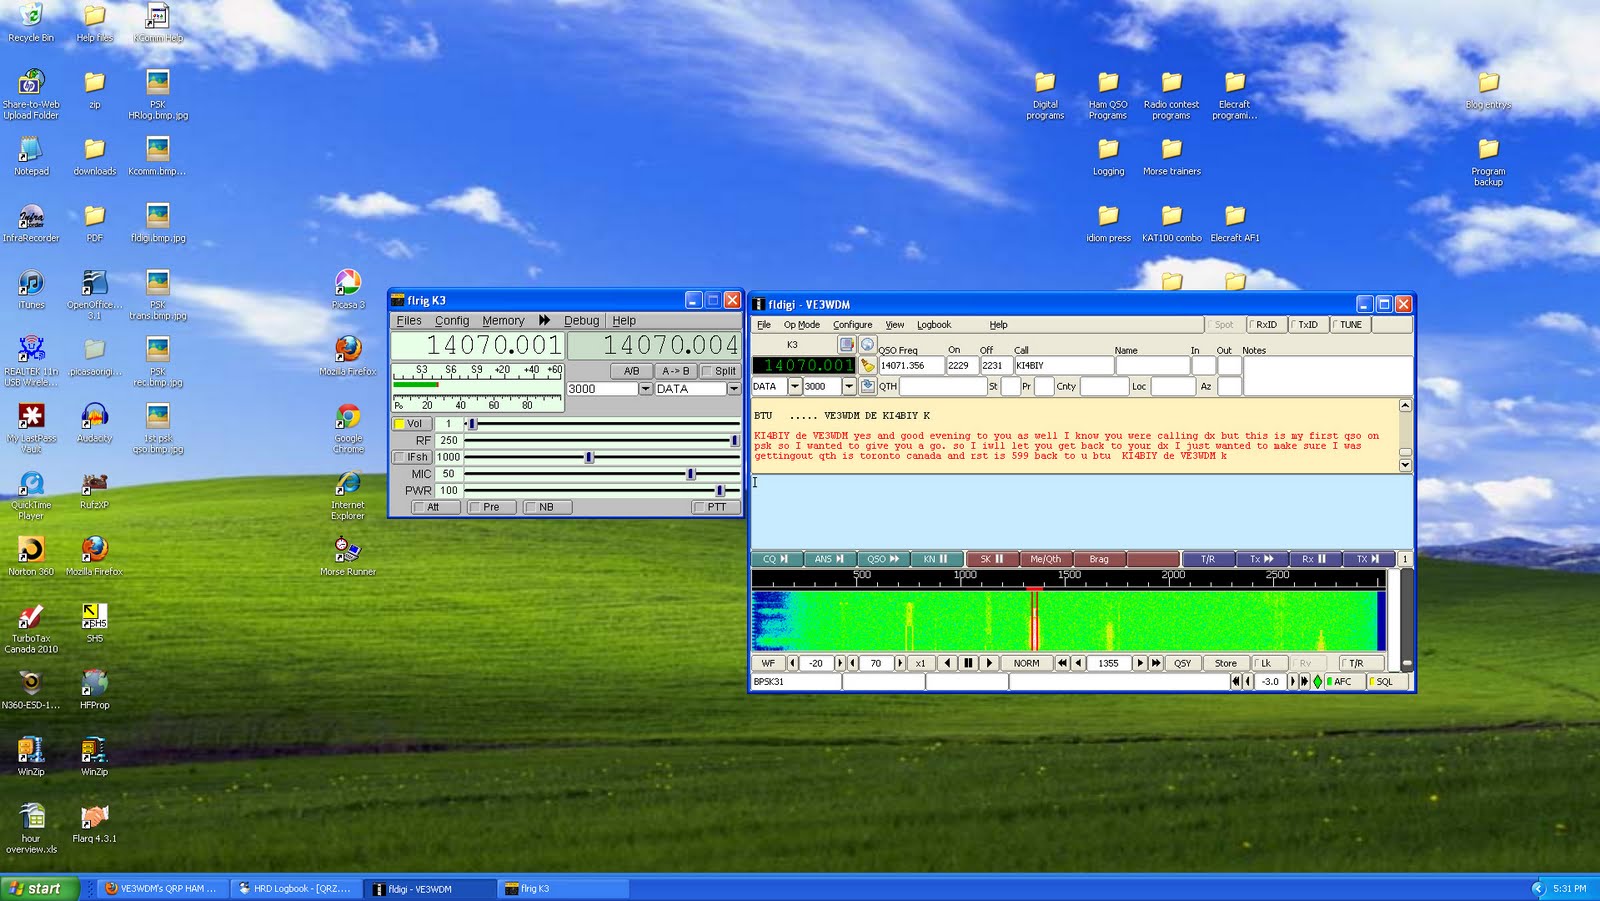
Task: Open the 3000 bandwidth dropdown in fldigi
Action: (849, 387)
